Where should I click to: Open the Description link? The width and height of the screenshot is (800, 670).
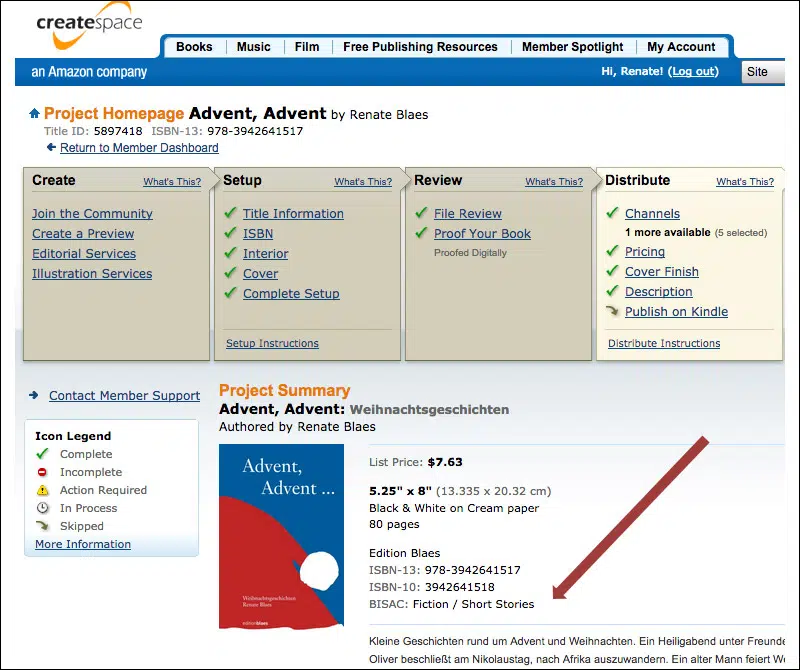(659, 291)
